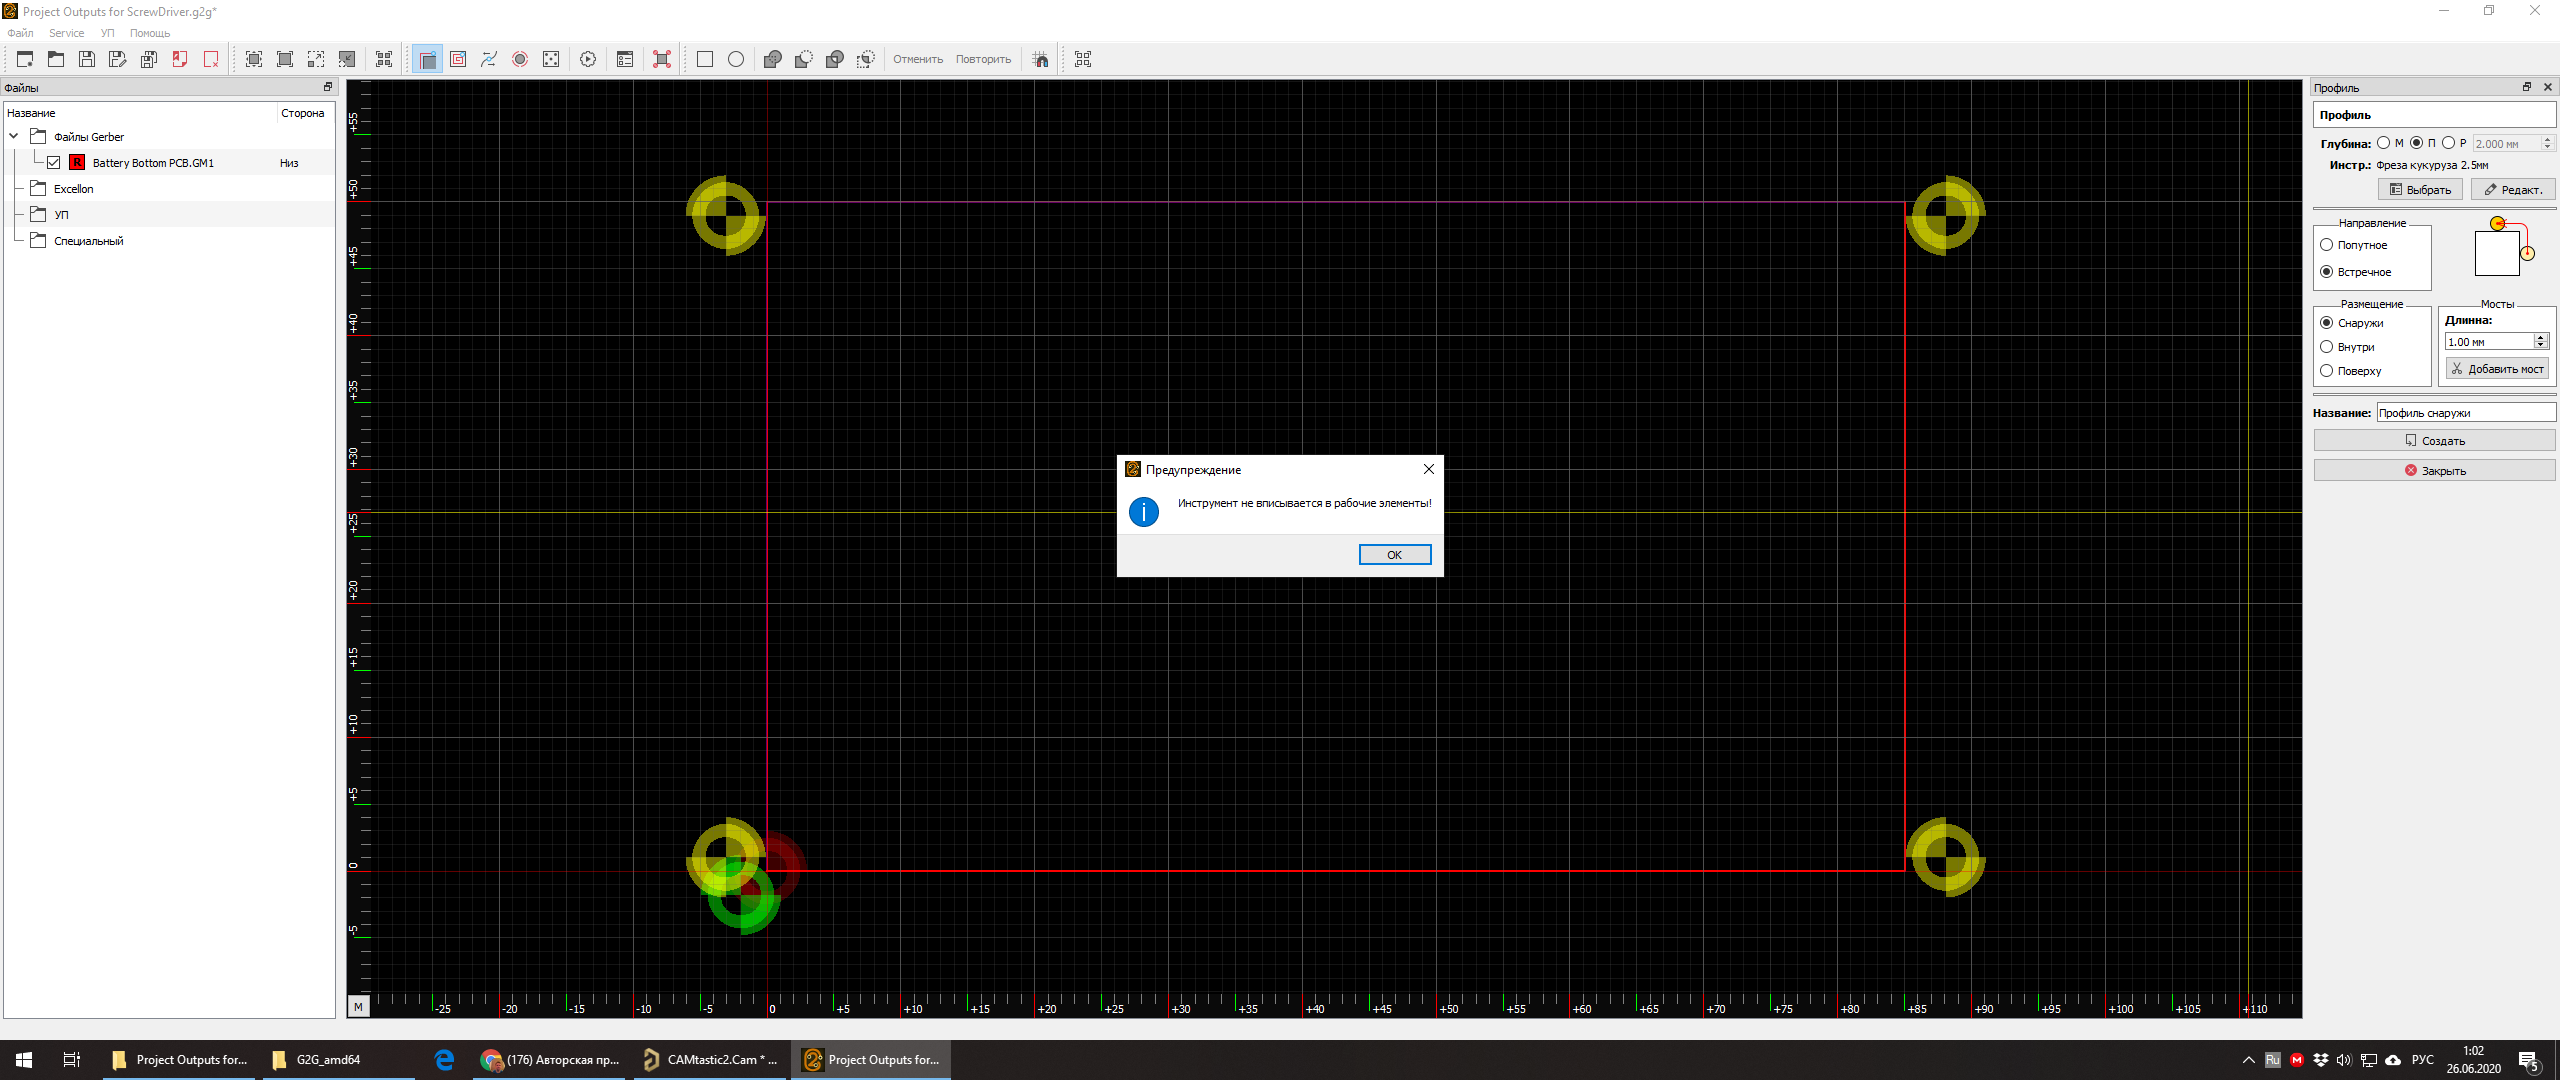The width and height of the screenshot is (2560, 1080).
Task: Select the Попутное direction radio button
Action: (x=2327, y=245)
